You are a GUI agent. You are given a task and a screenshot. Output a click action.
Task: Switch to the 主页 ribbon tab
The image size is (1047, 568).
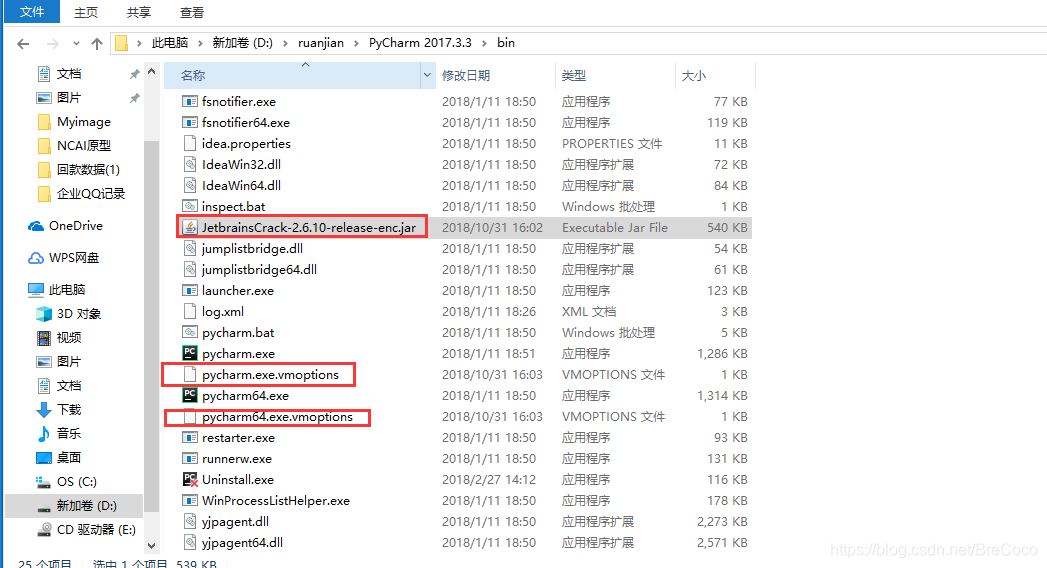pyautogui.click(x=85, y=12)
